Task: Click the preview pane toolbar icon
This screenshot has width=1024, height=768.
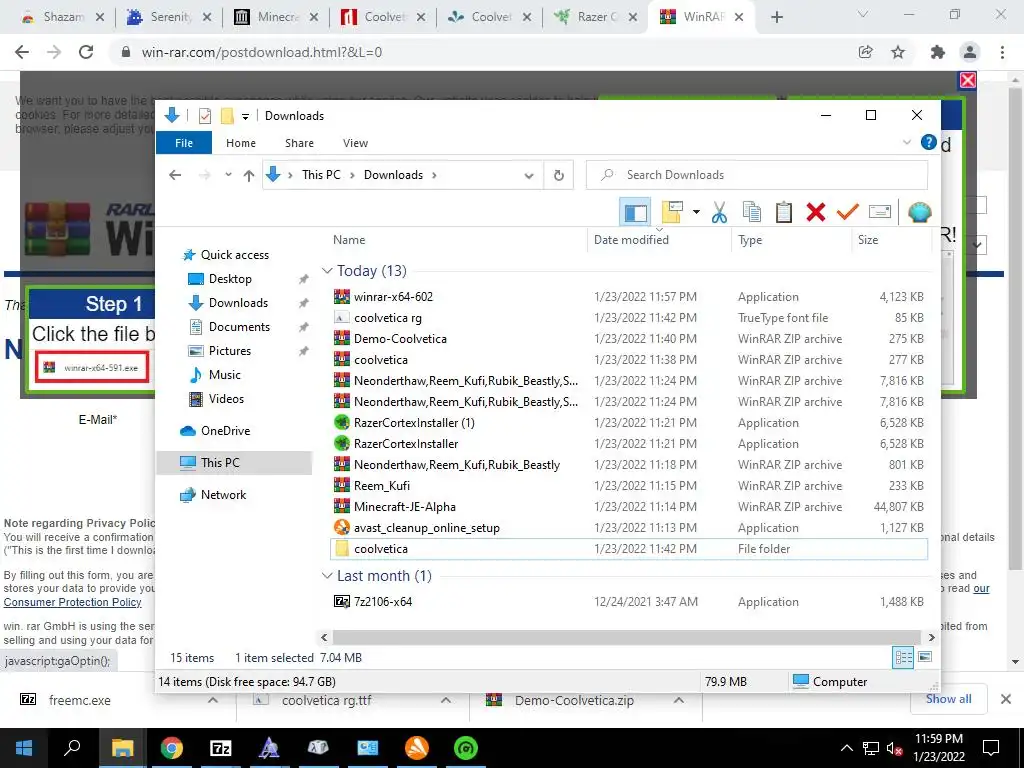Action: click(635, 212)
